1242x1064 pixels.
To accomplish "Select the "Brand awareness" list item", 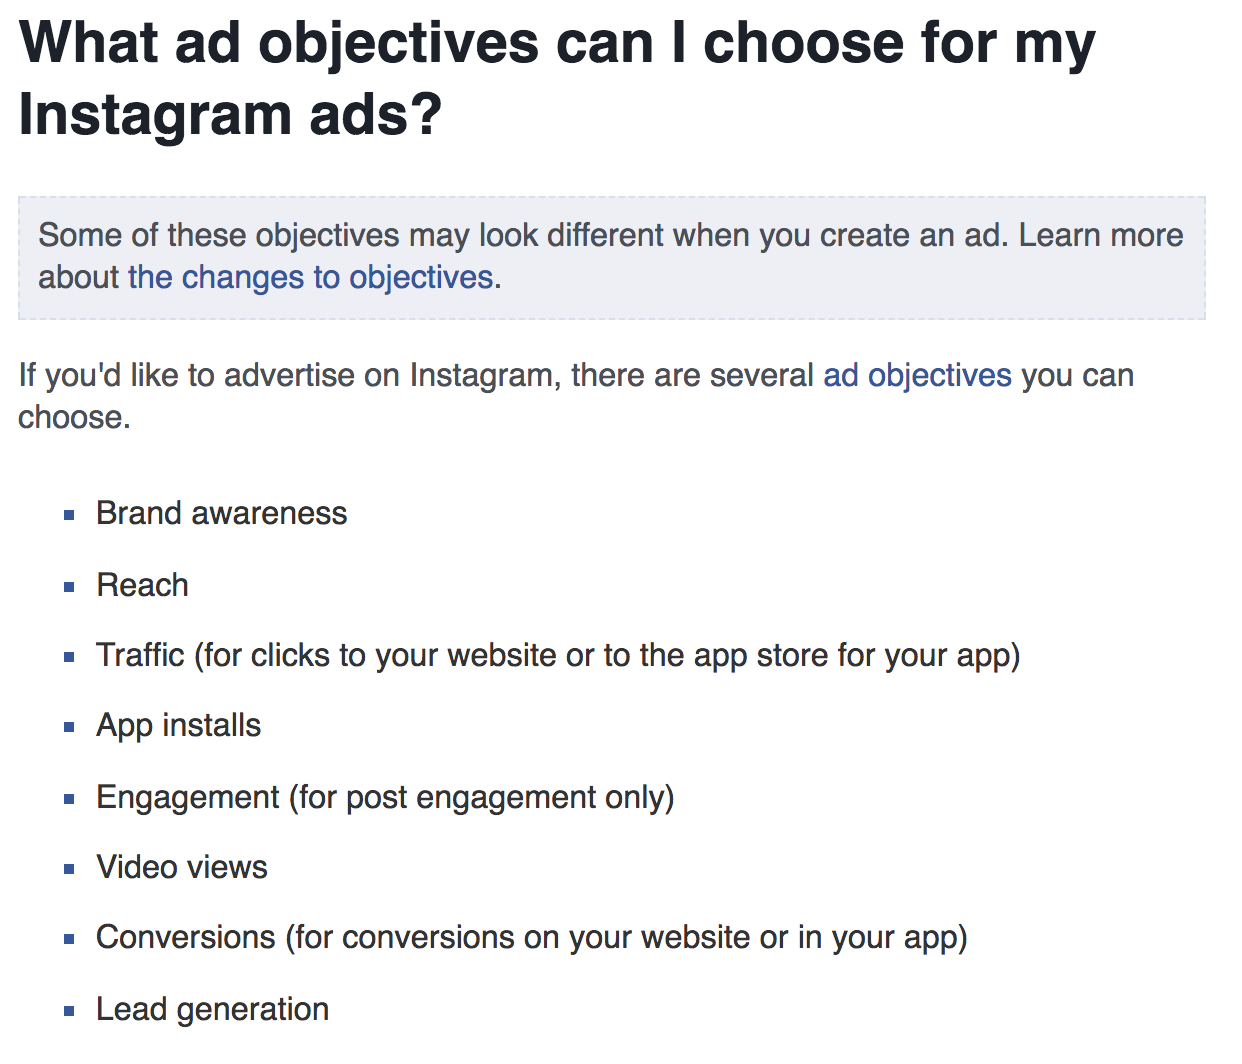I will point(222,513).
